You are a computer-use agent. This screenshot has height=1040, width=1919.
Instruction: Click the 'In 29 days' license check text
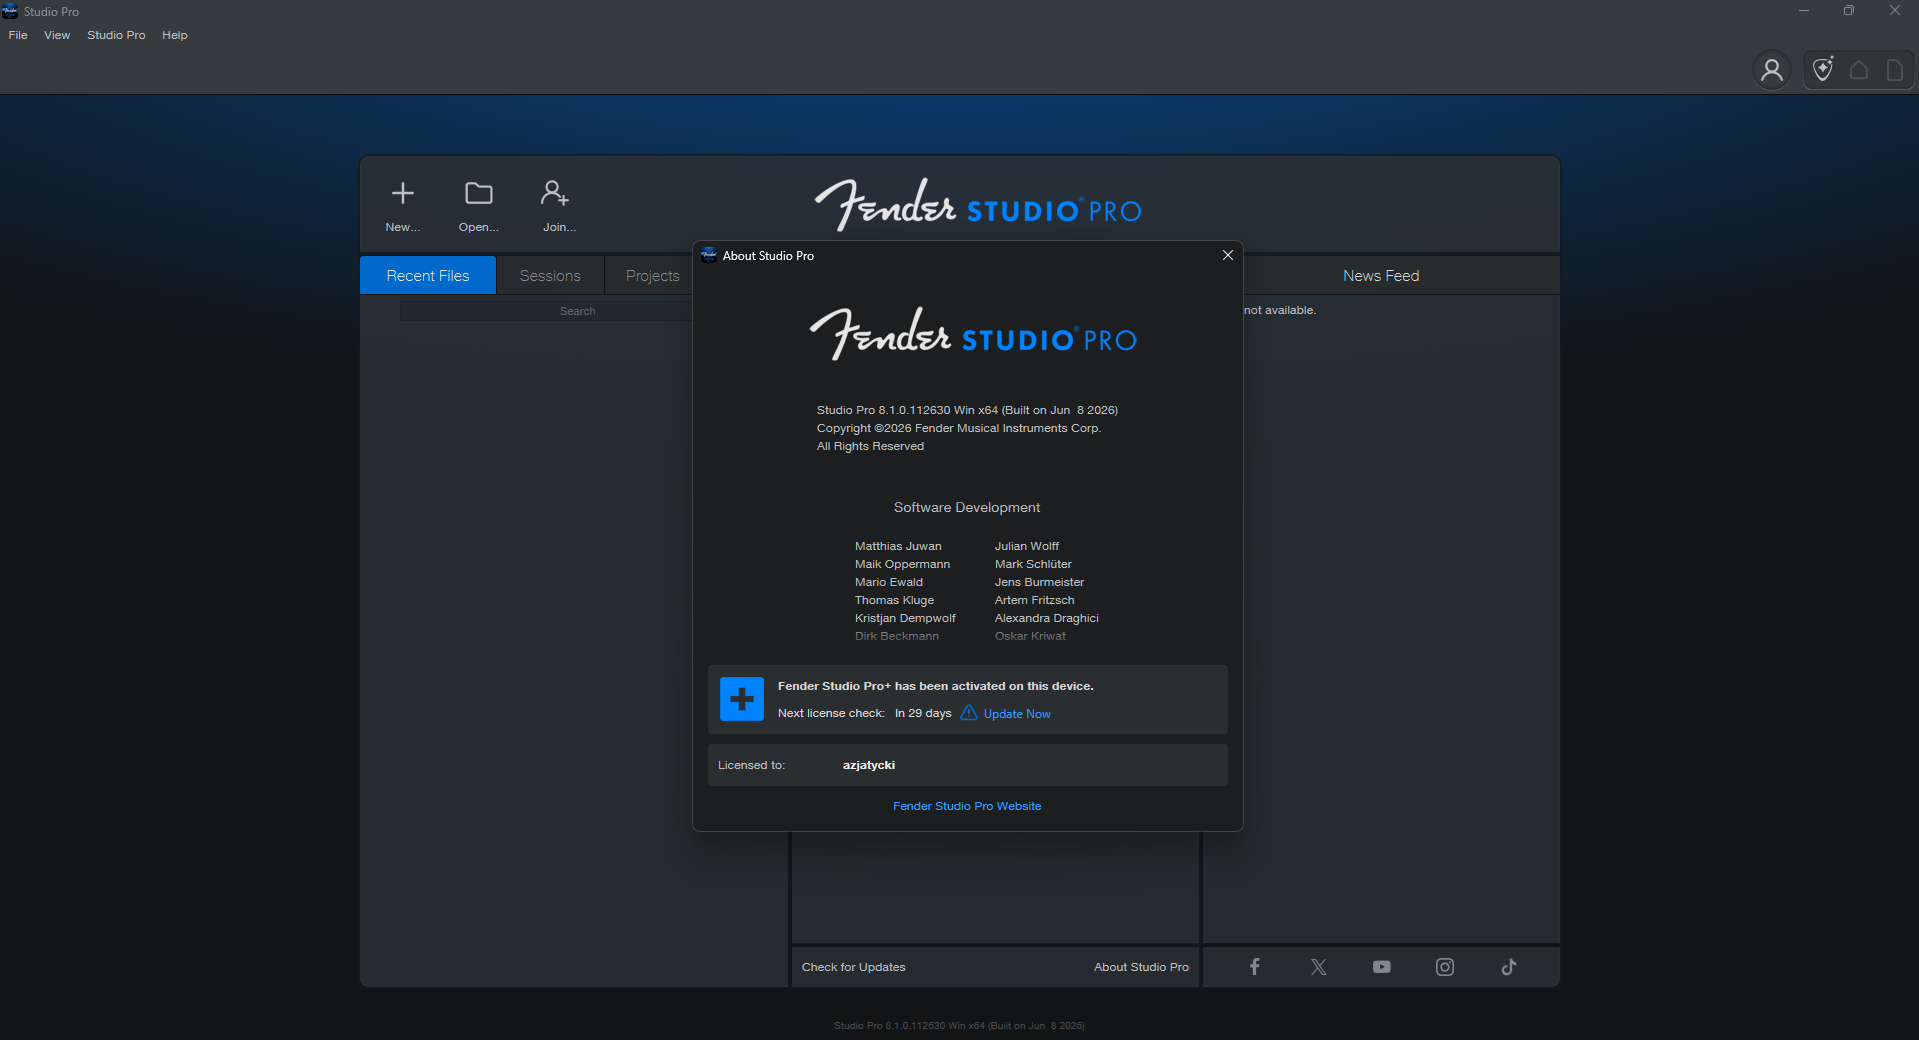point(923,713)
